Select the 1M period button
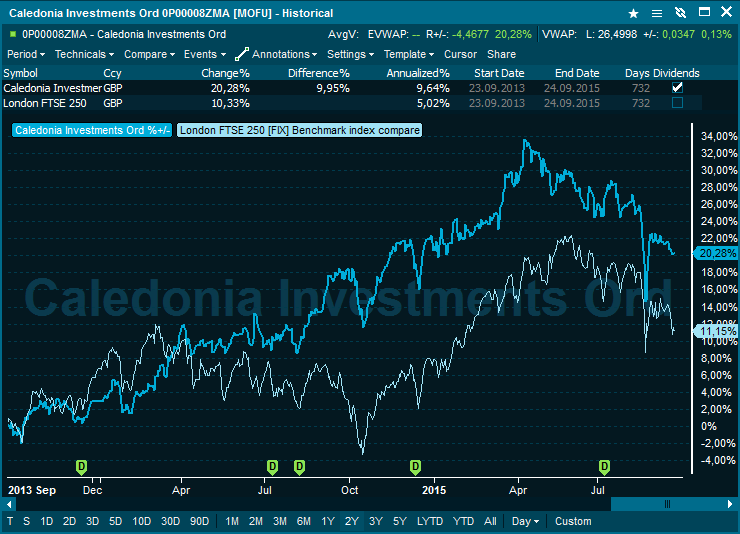The image size is (740, 534). pyautogui.click(x=232, y=521)
